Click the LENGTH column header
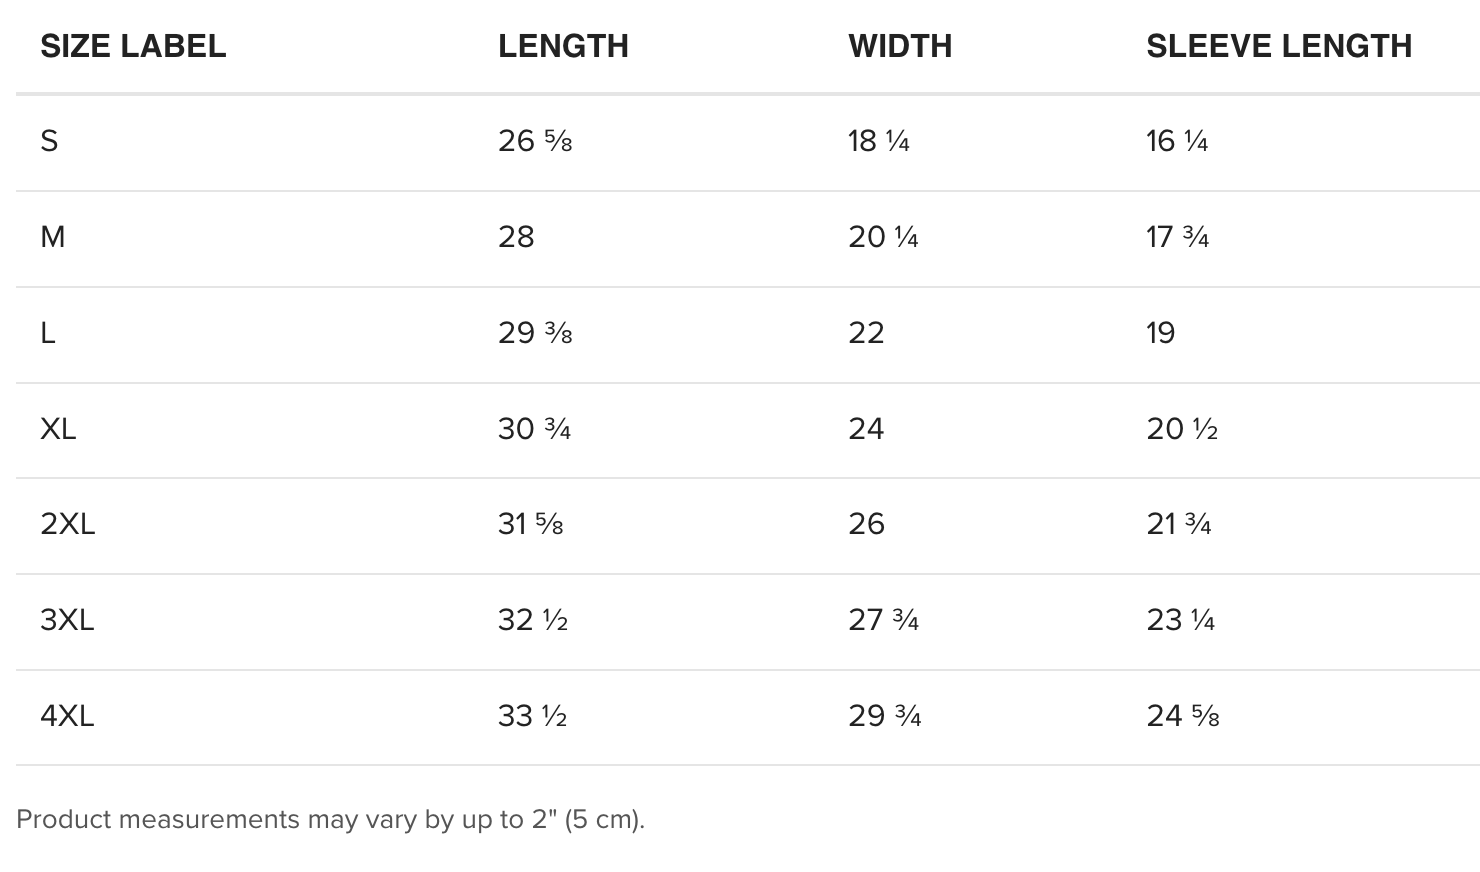 coord(563,46)
